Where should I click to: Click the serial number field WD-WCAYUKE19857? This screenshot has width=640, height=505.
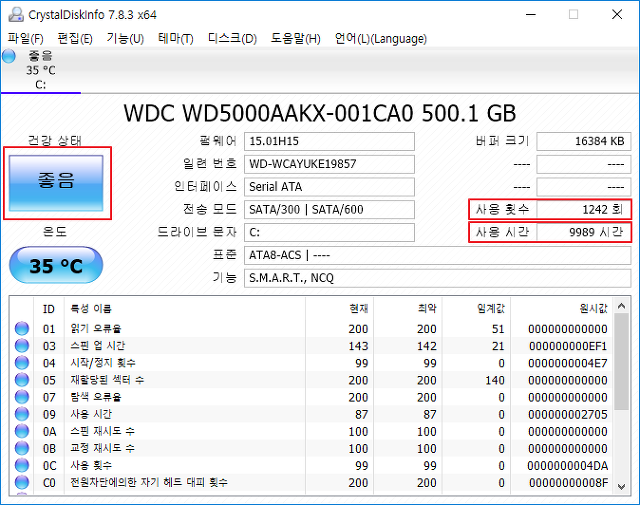coord(329,164)
